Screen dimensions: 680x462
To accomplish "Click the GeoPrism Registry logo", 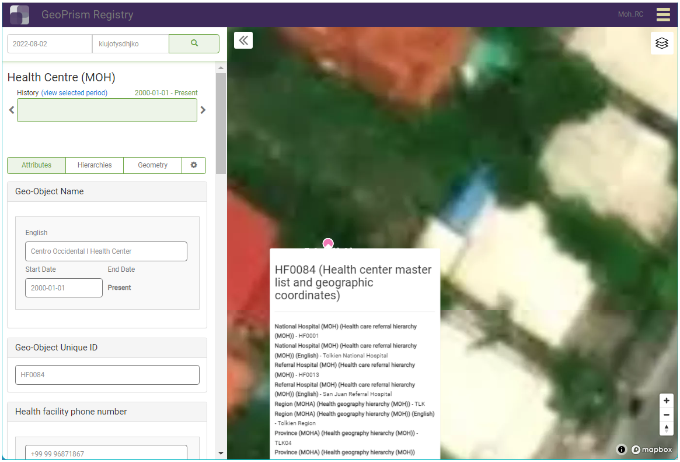I will coord(19,15).
